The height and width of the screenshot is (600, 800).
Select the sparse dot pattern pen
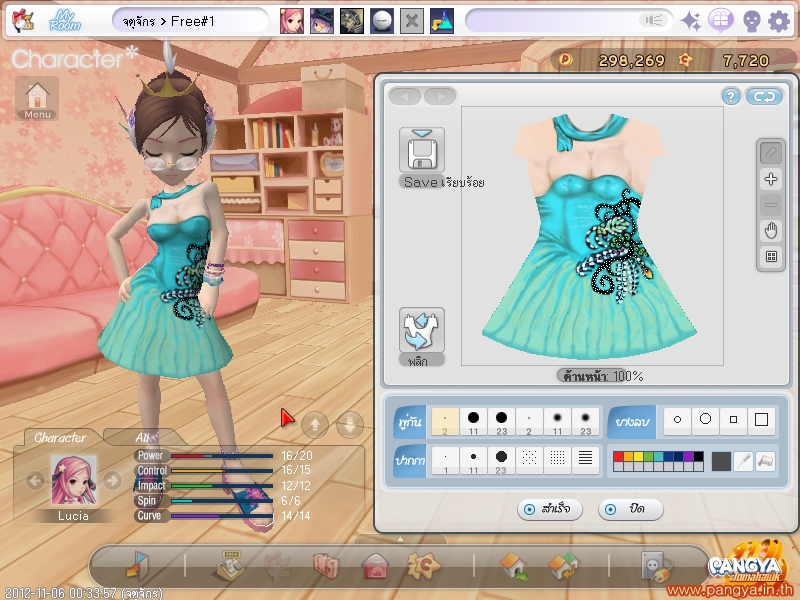pyautogui.click(x=529, y=461)
